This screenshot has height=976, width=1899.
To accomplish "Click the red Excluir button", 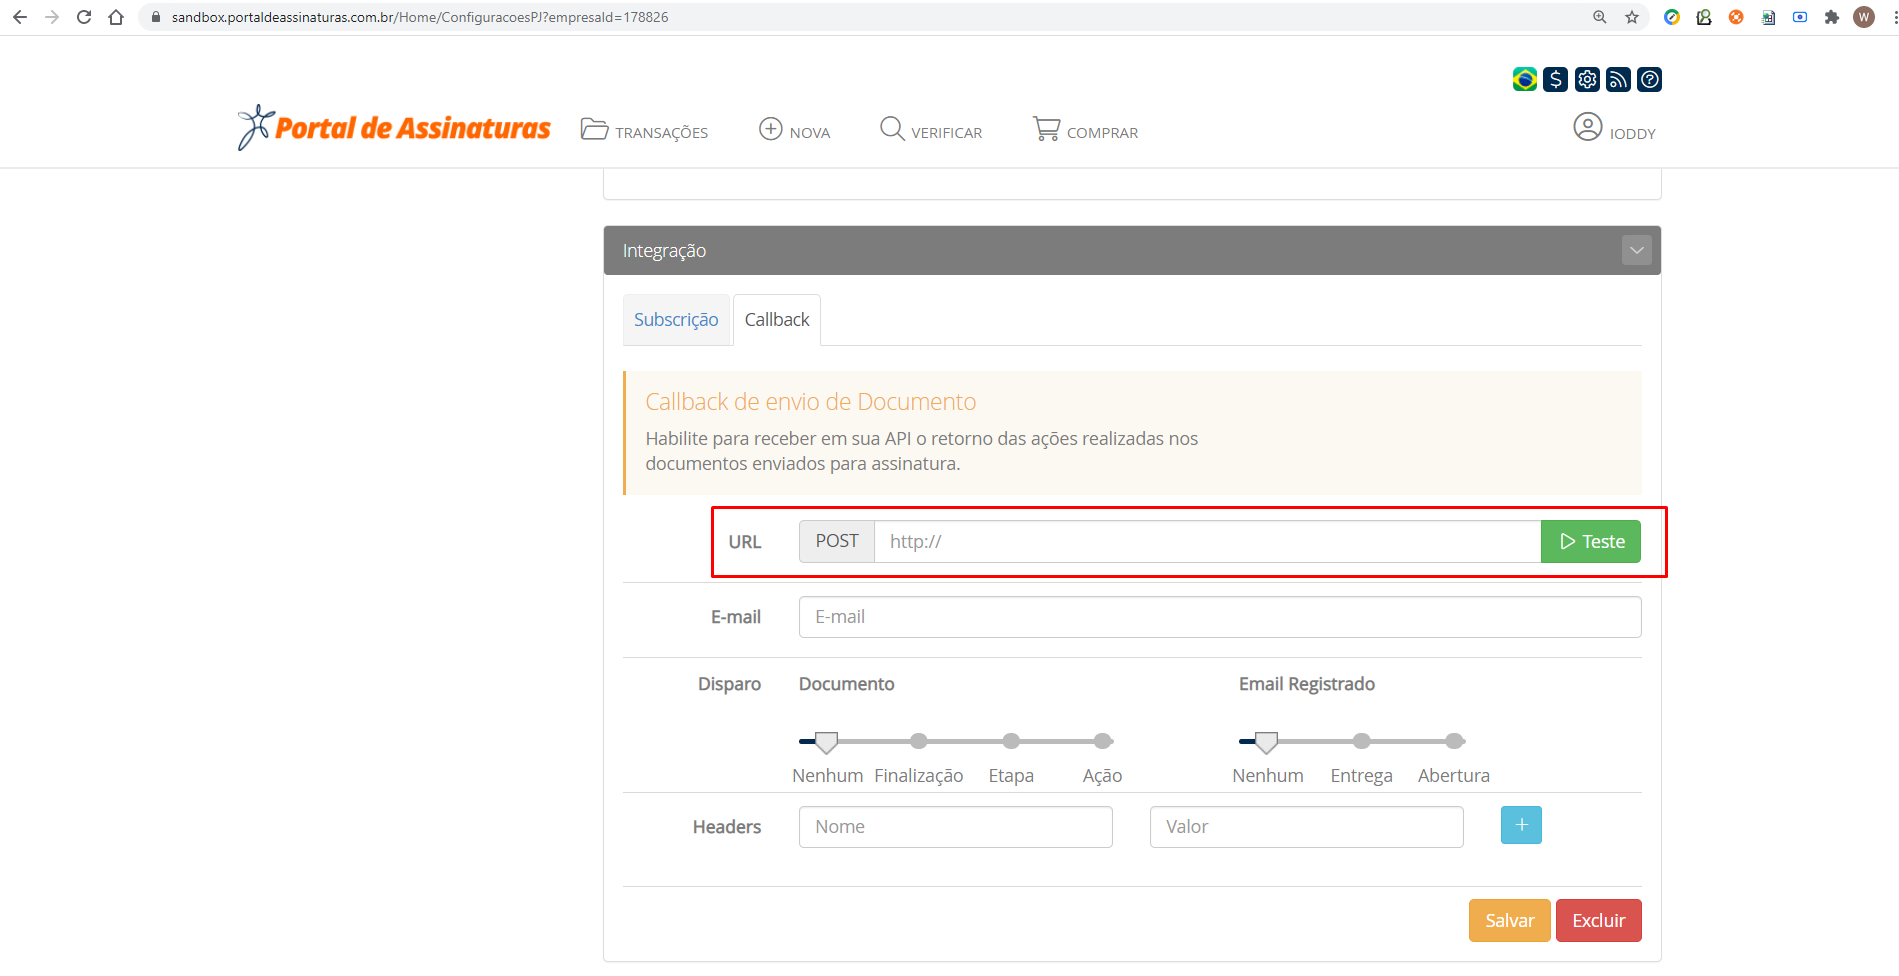I will tap(1598, 920).
